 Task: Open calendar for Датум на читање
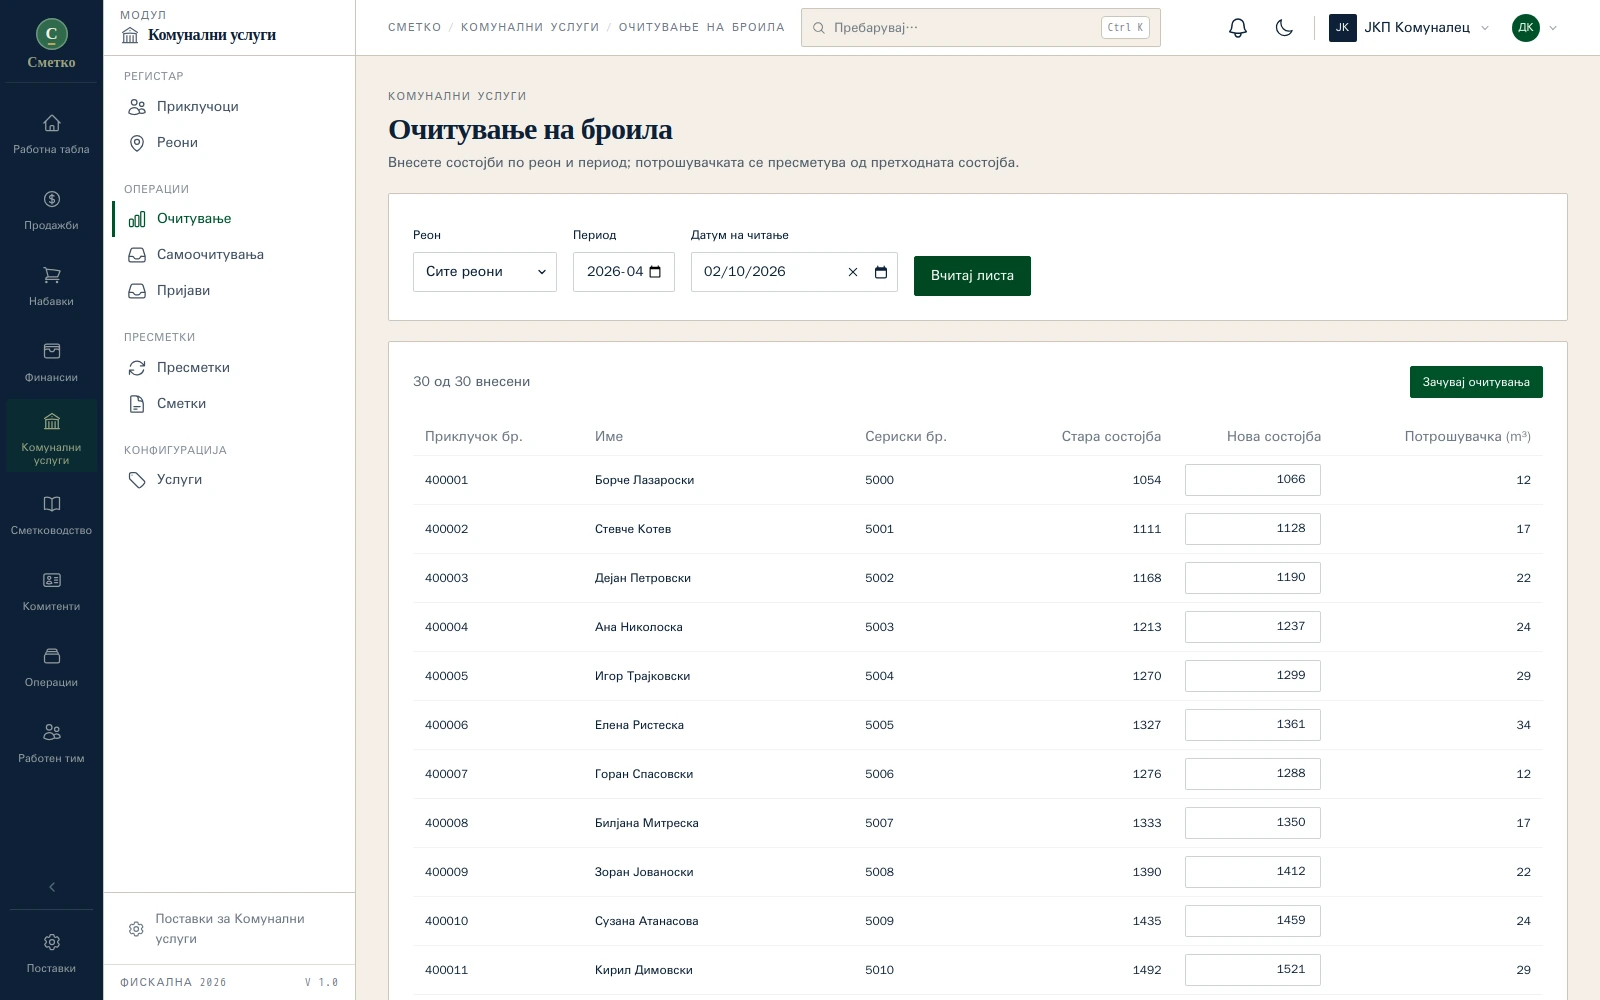click(x=881, y=272)
